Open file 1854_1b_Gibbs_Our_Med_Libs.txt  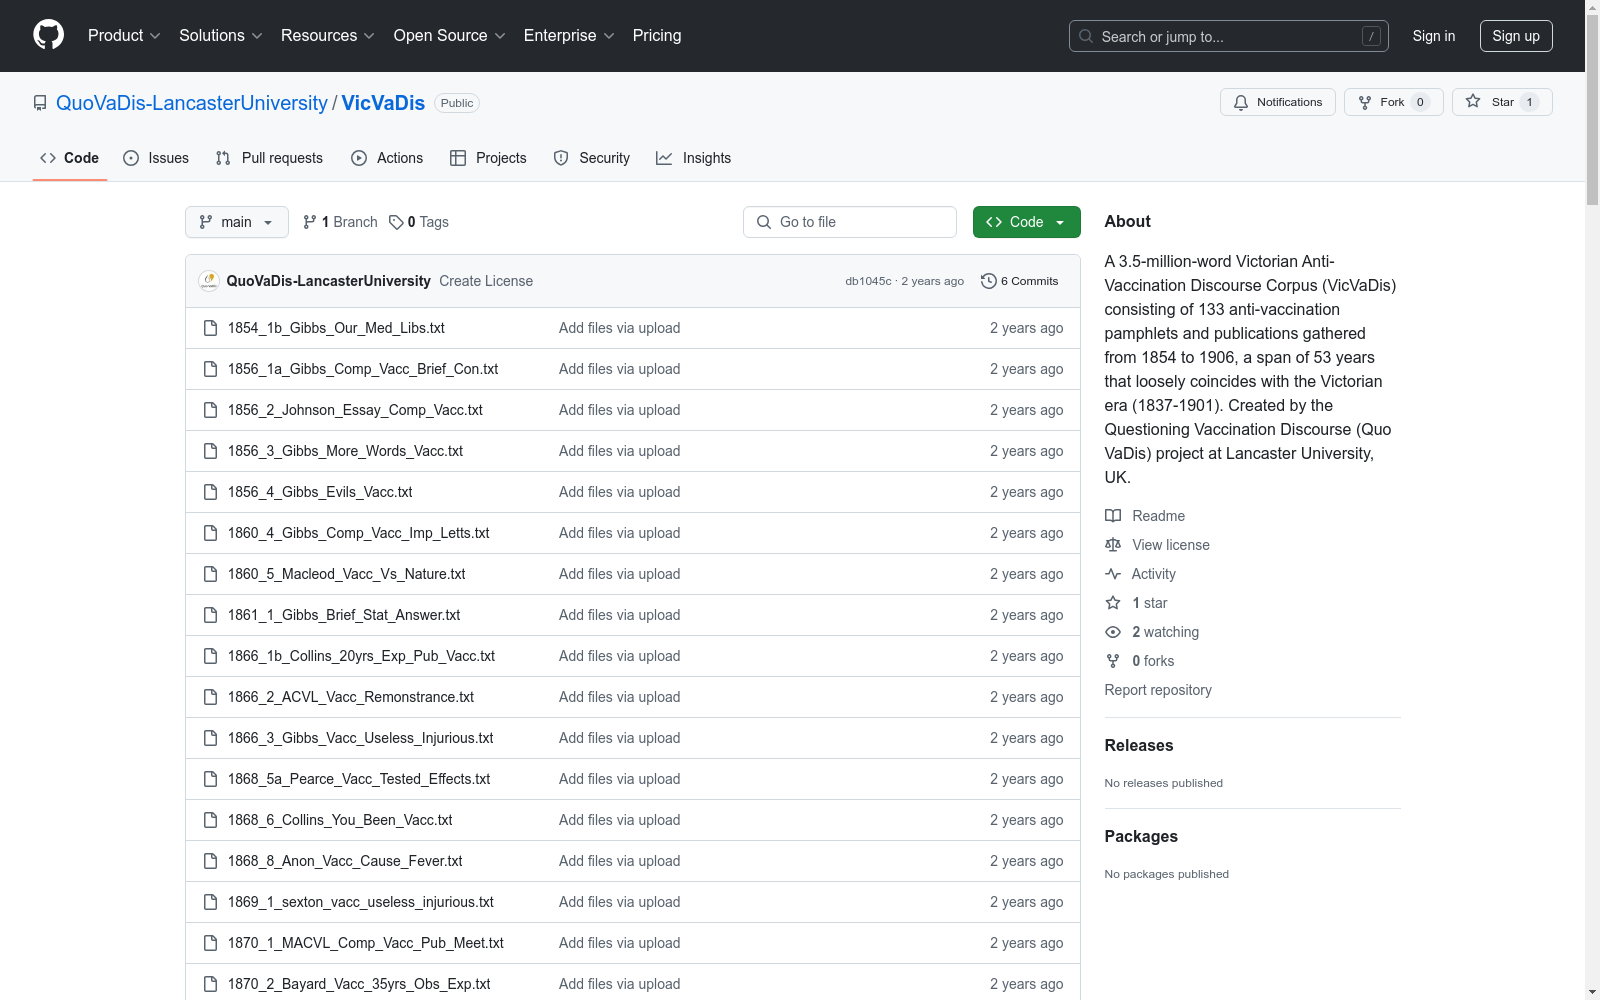[336, 328]
